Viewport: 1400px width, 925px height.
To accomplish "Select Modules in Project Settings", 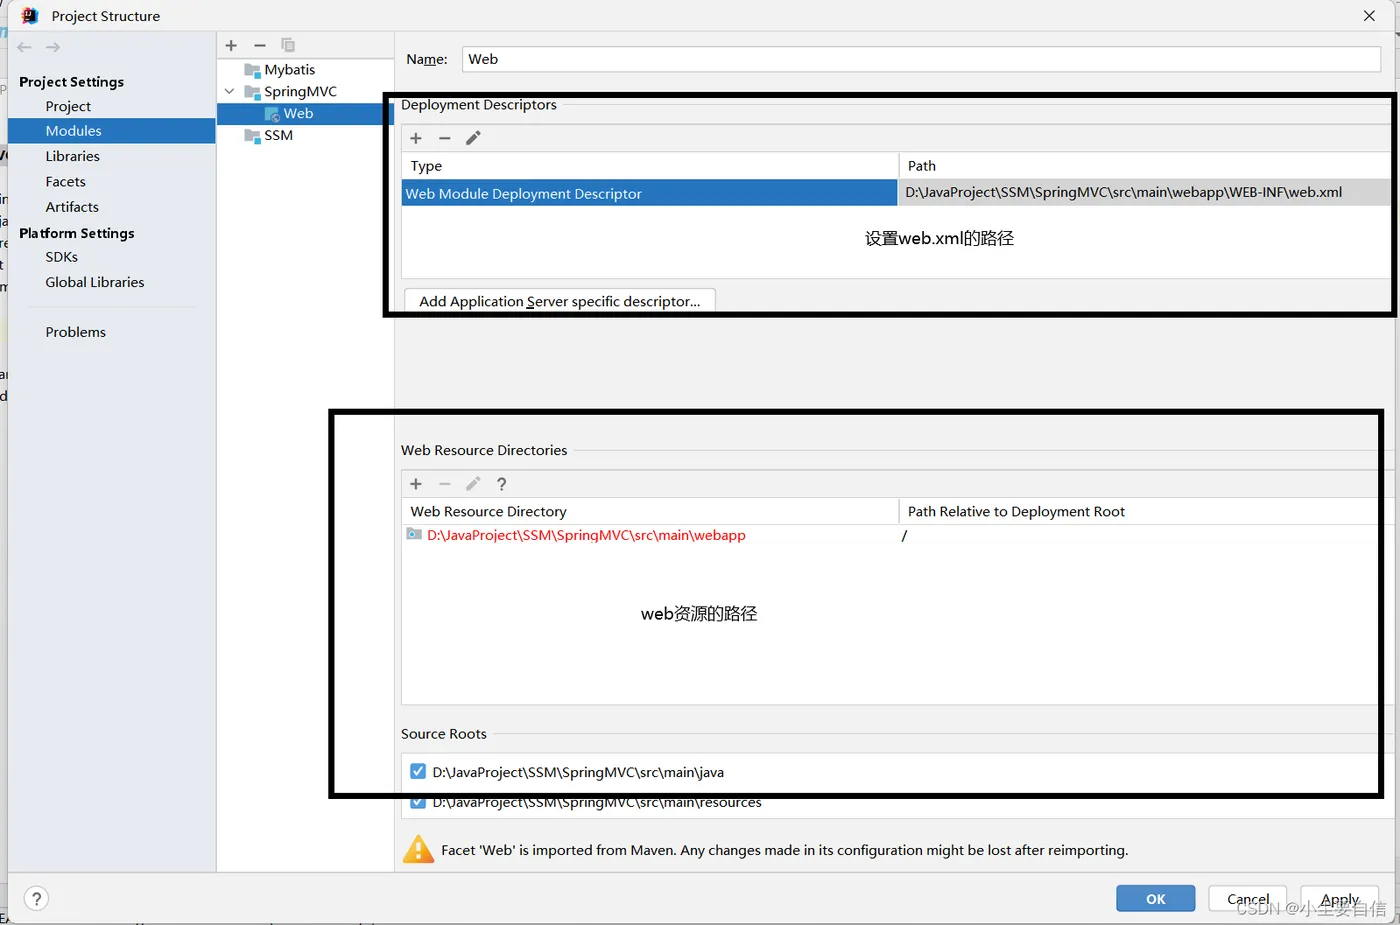I will click(111, 131).
